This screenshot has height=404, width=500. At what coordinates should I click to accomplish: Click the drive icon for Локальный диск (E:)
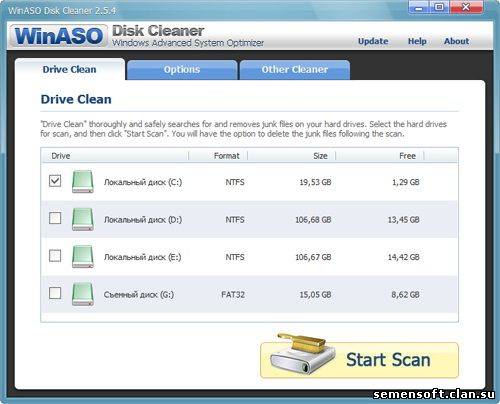tap(83, 257)
